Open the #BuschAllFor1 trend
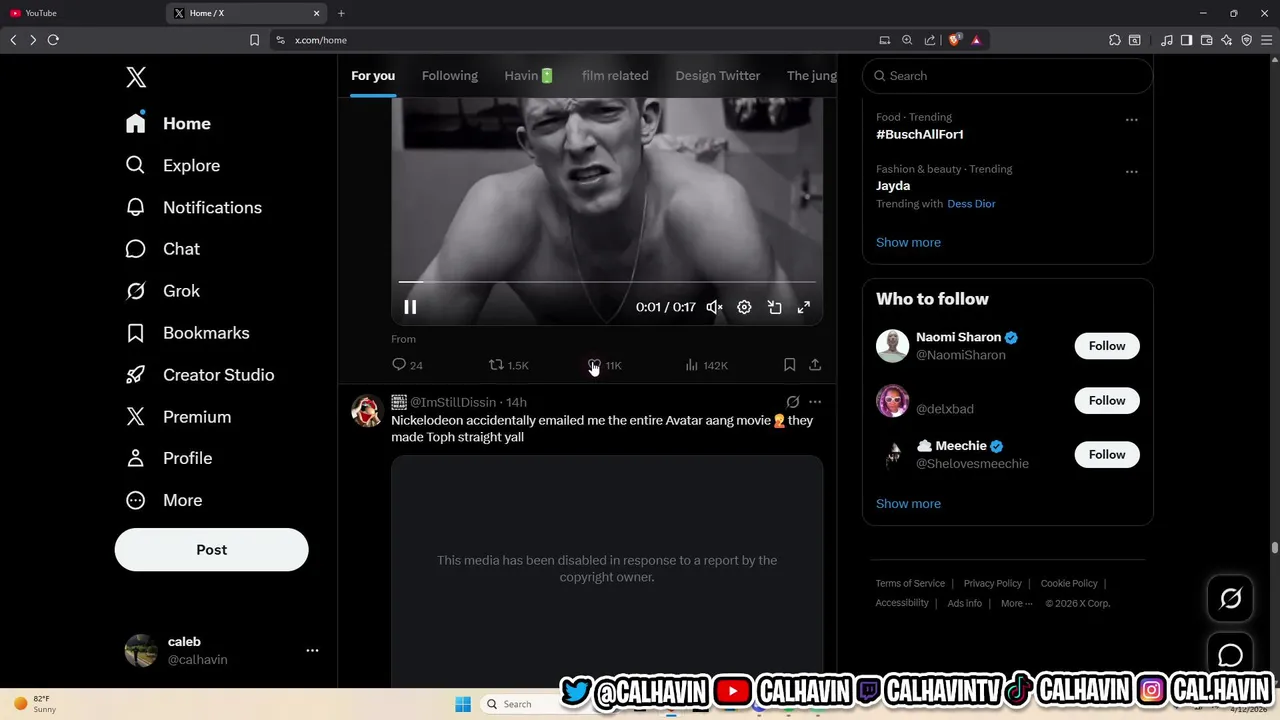The height and width of the screenshot is (720, 1280). tap(920, 134)
